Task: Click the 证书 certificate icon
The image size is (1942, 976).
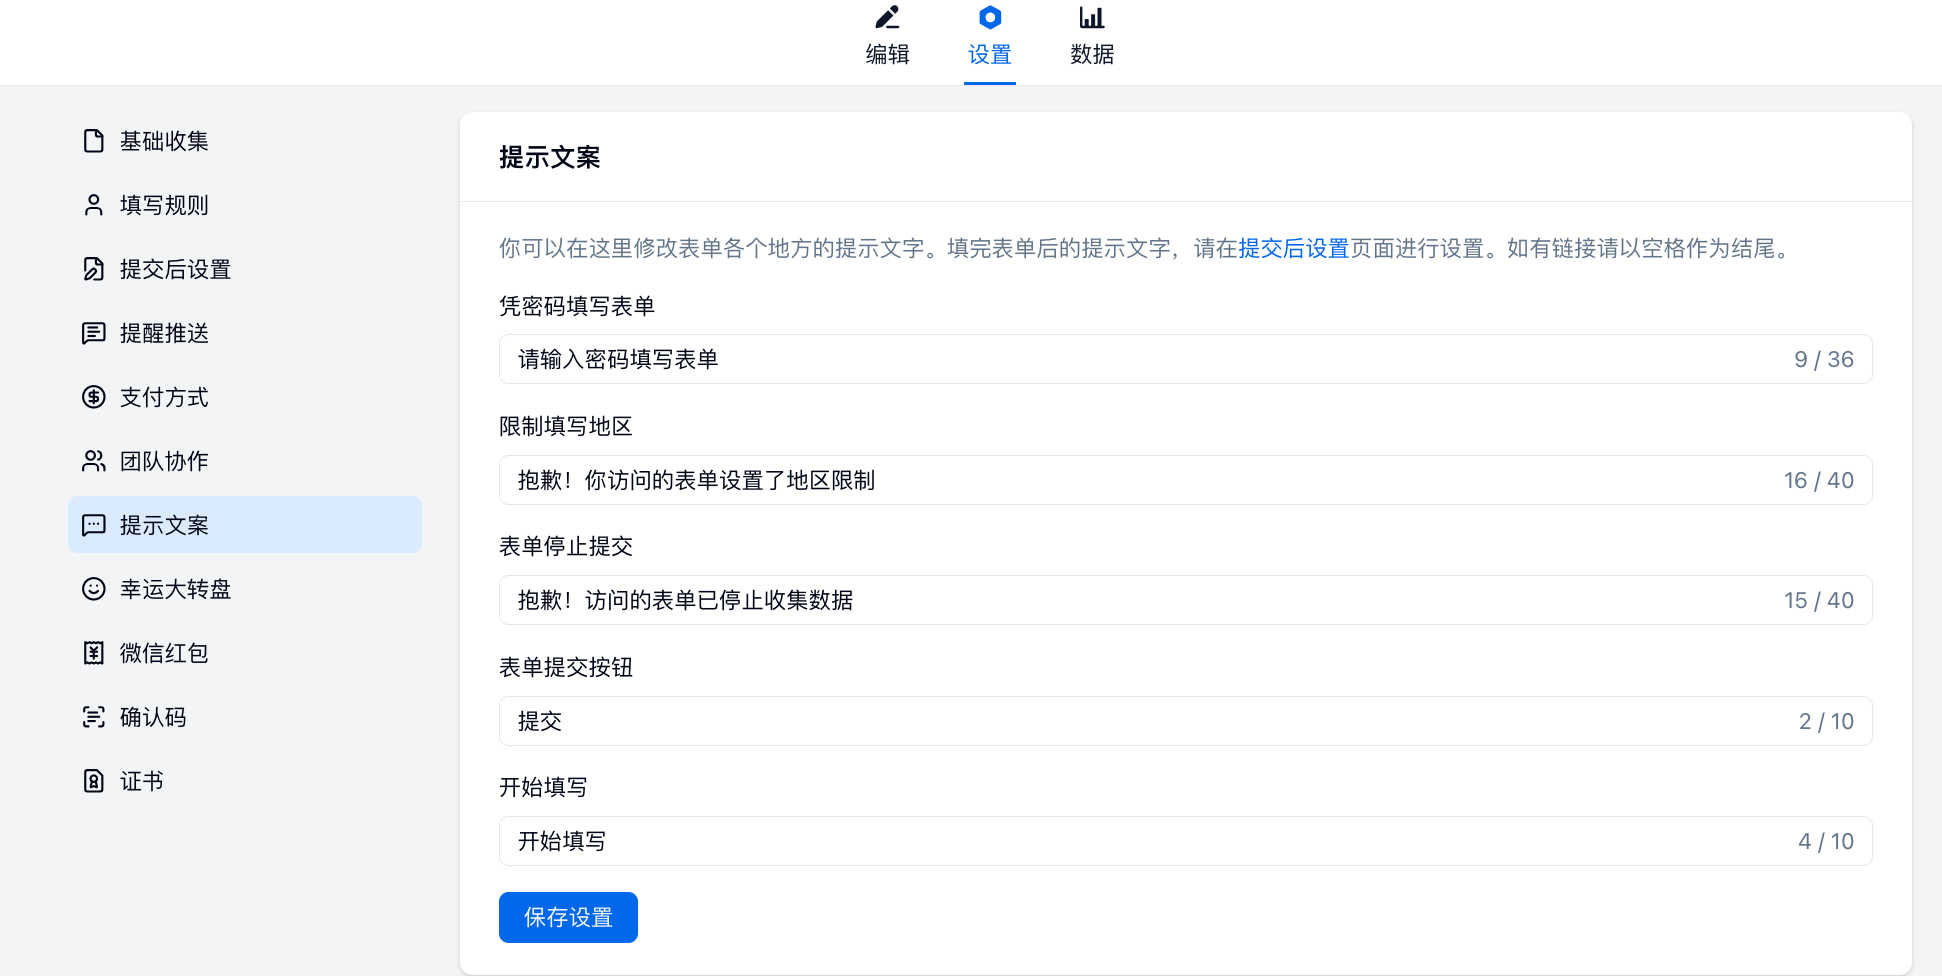Action: 93,781
